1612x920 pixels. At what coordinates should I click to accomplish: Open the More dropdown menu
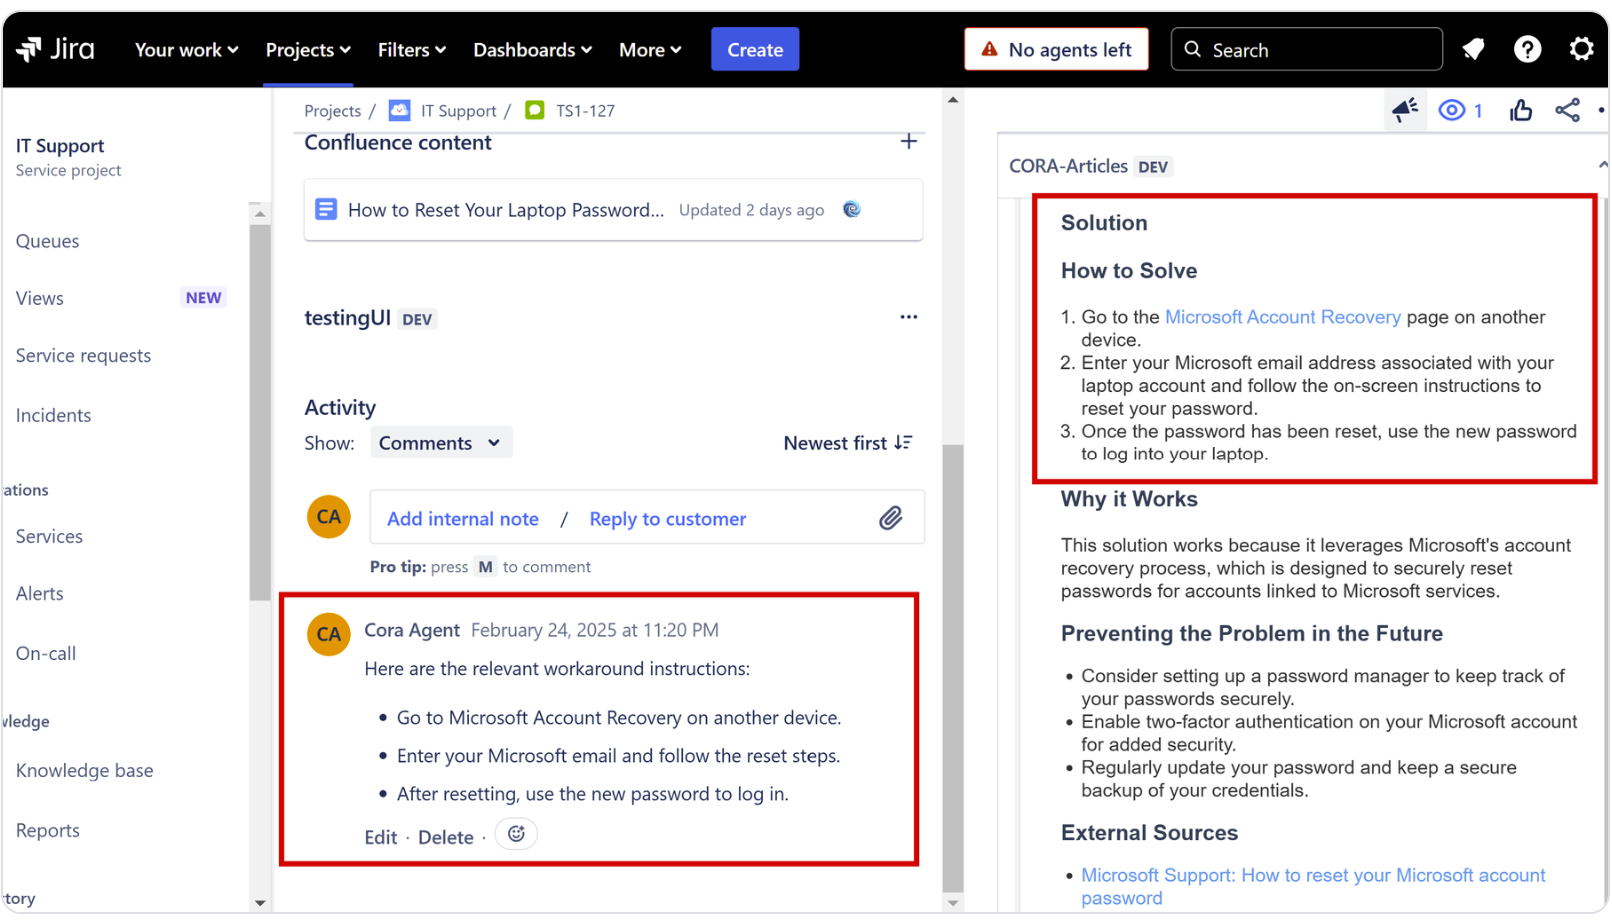[650, 50]
